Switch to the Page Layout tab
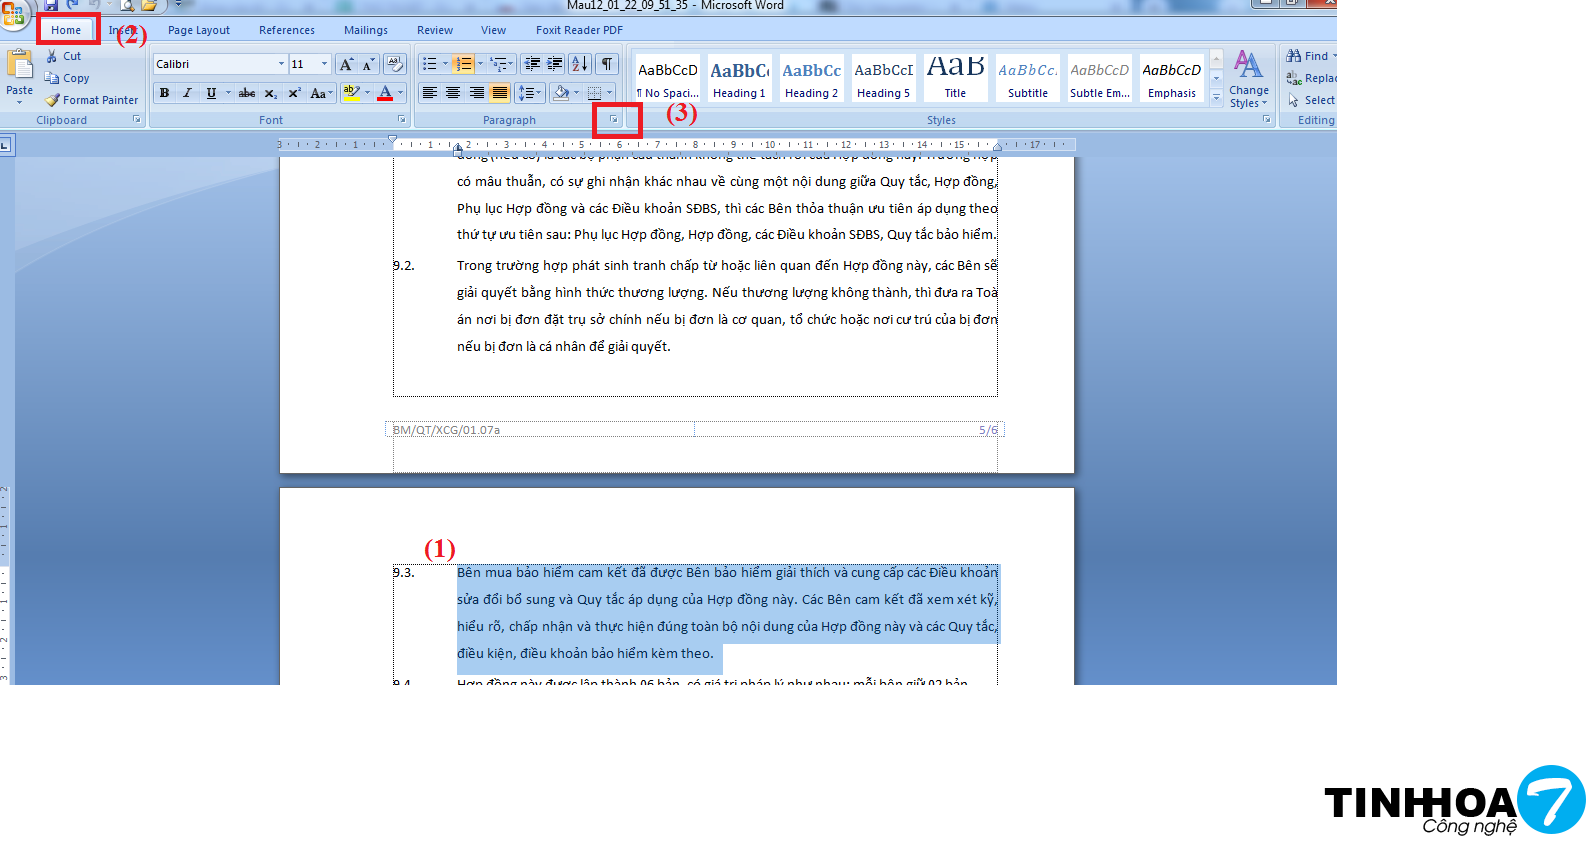Viewport: 1588px width, 844px height. coord(198,30)
